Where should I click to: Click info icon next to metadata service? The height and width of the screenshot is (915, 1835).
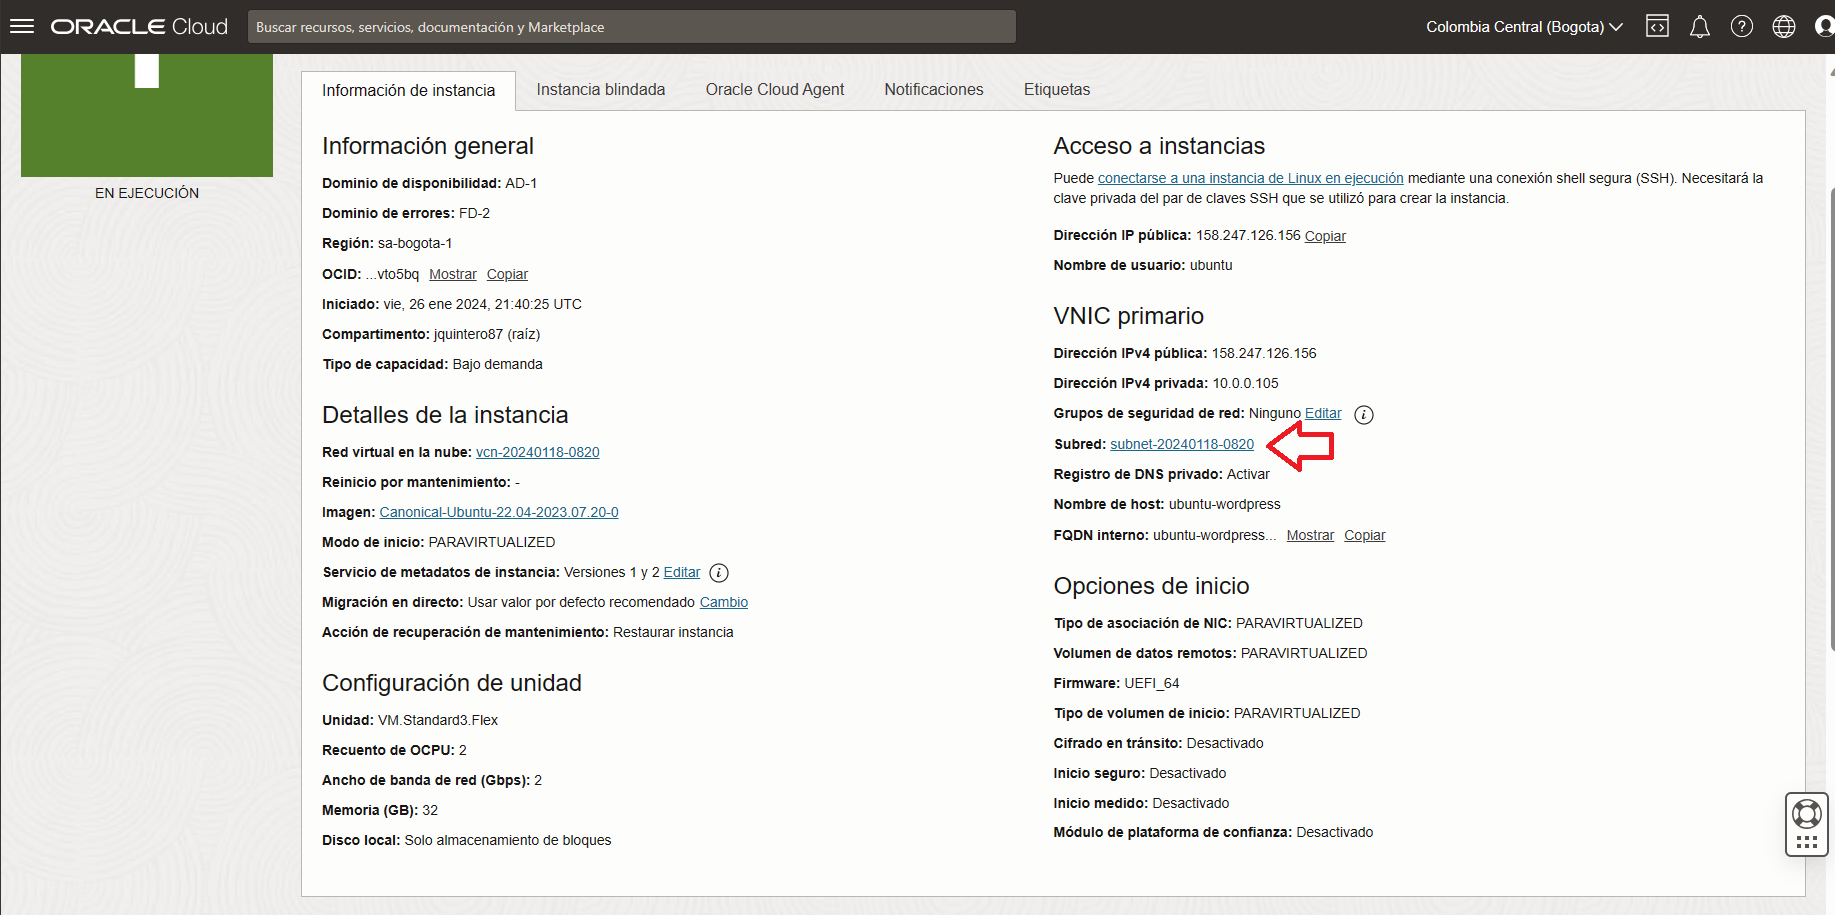pos(718,573)
